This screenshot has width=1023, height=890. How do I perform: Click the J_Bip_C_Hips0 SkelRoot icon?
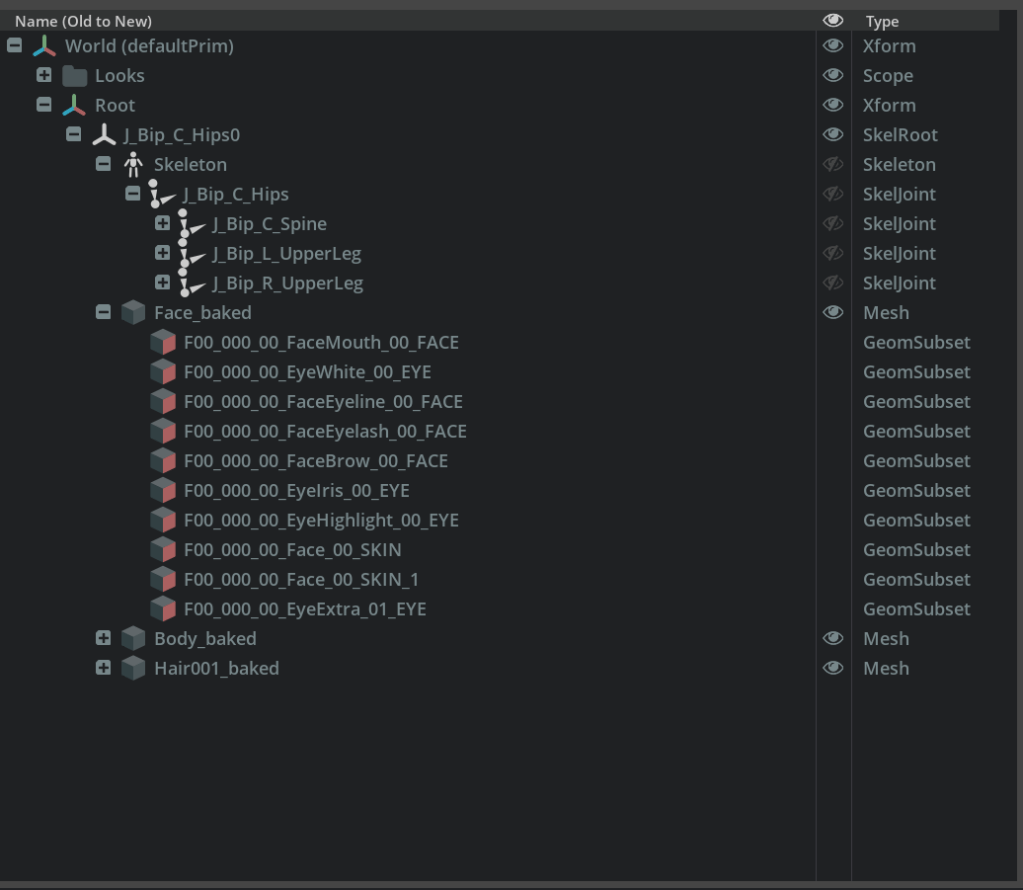click(x=104, y=135)
